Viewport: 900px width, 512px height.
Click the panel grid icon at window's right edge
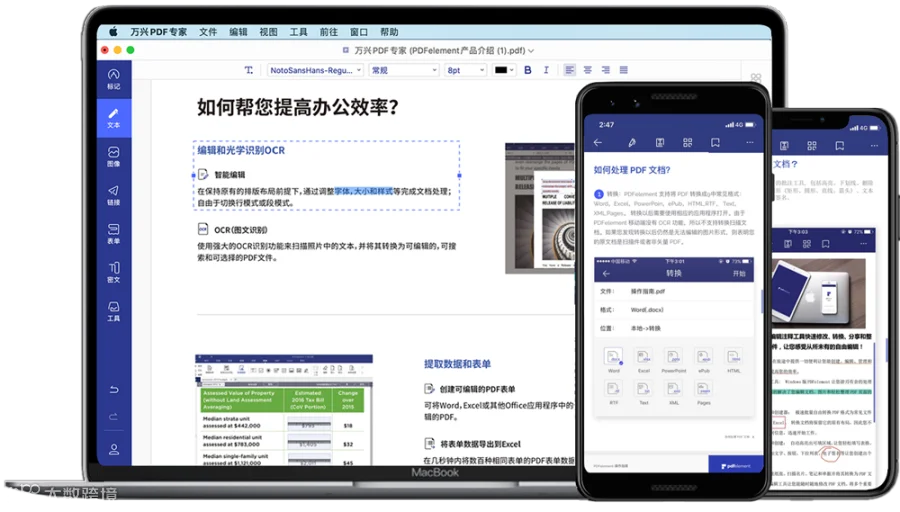click(756, 77)
